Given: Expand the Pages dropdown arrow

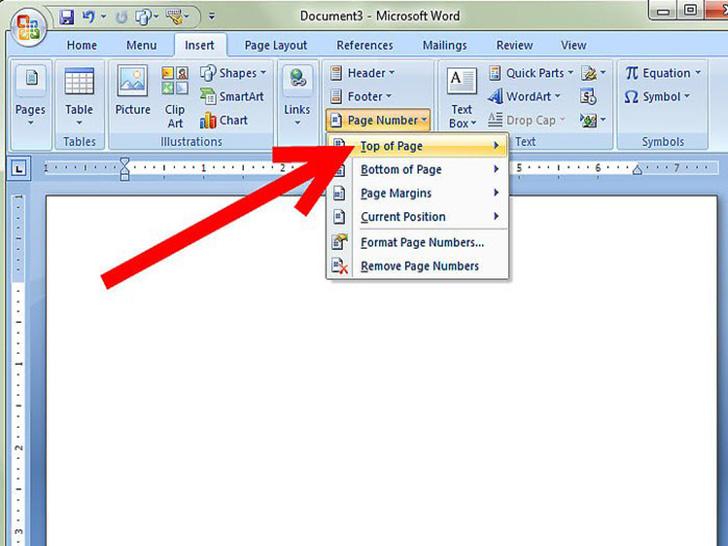Looking at the screenshot, I should (31, 123).
